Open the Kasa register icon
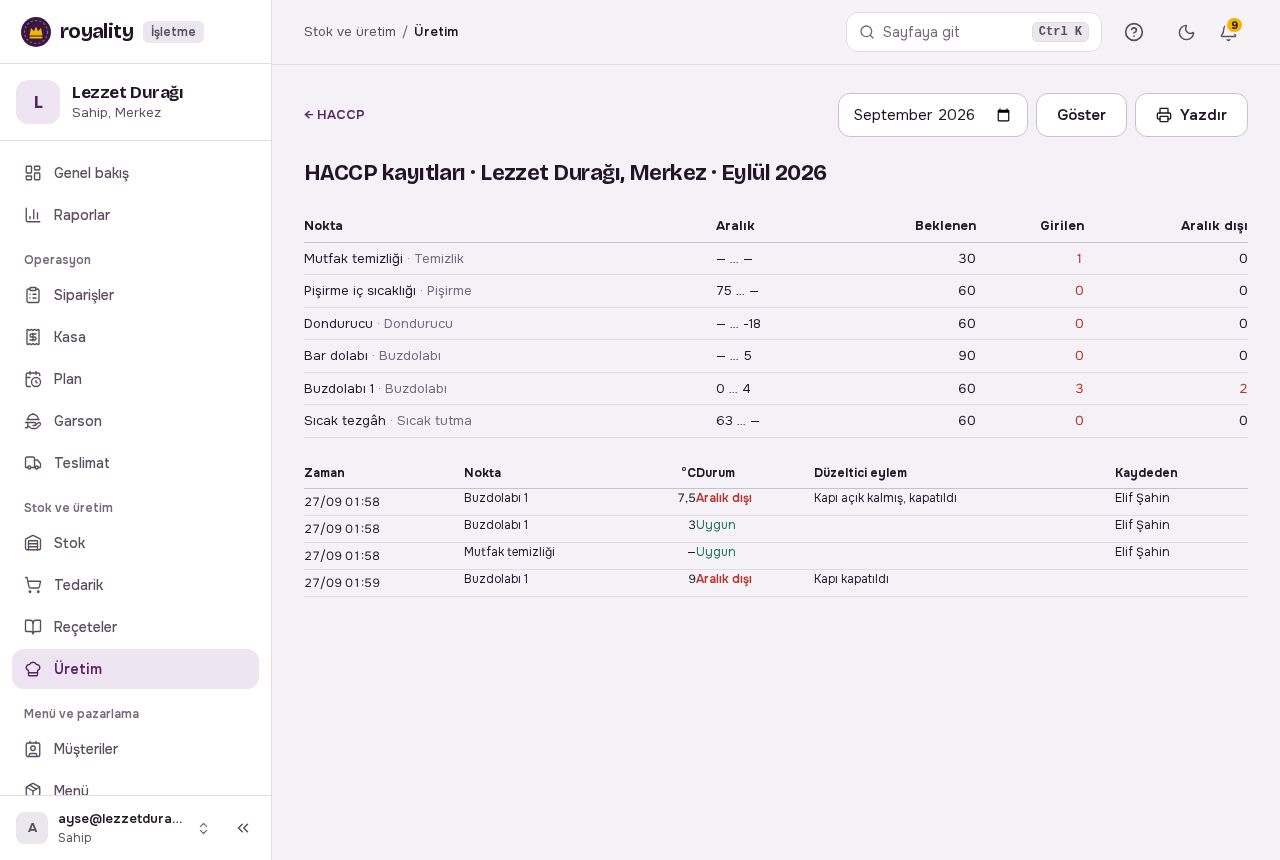1280x860 pixels. coord(33,337)
